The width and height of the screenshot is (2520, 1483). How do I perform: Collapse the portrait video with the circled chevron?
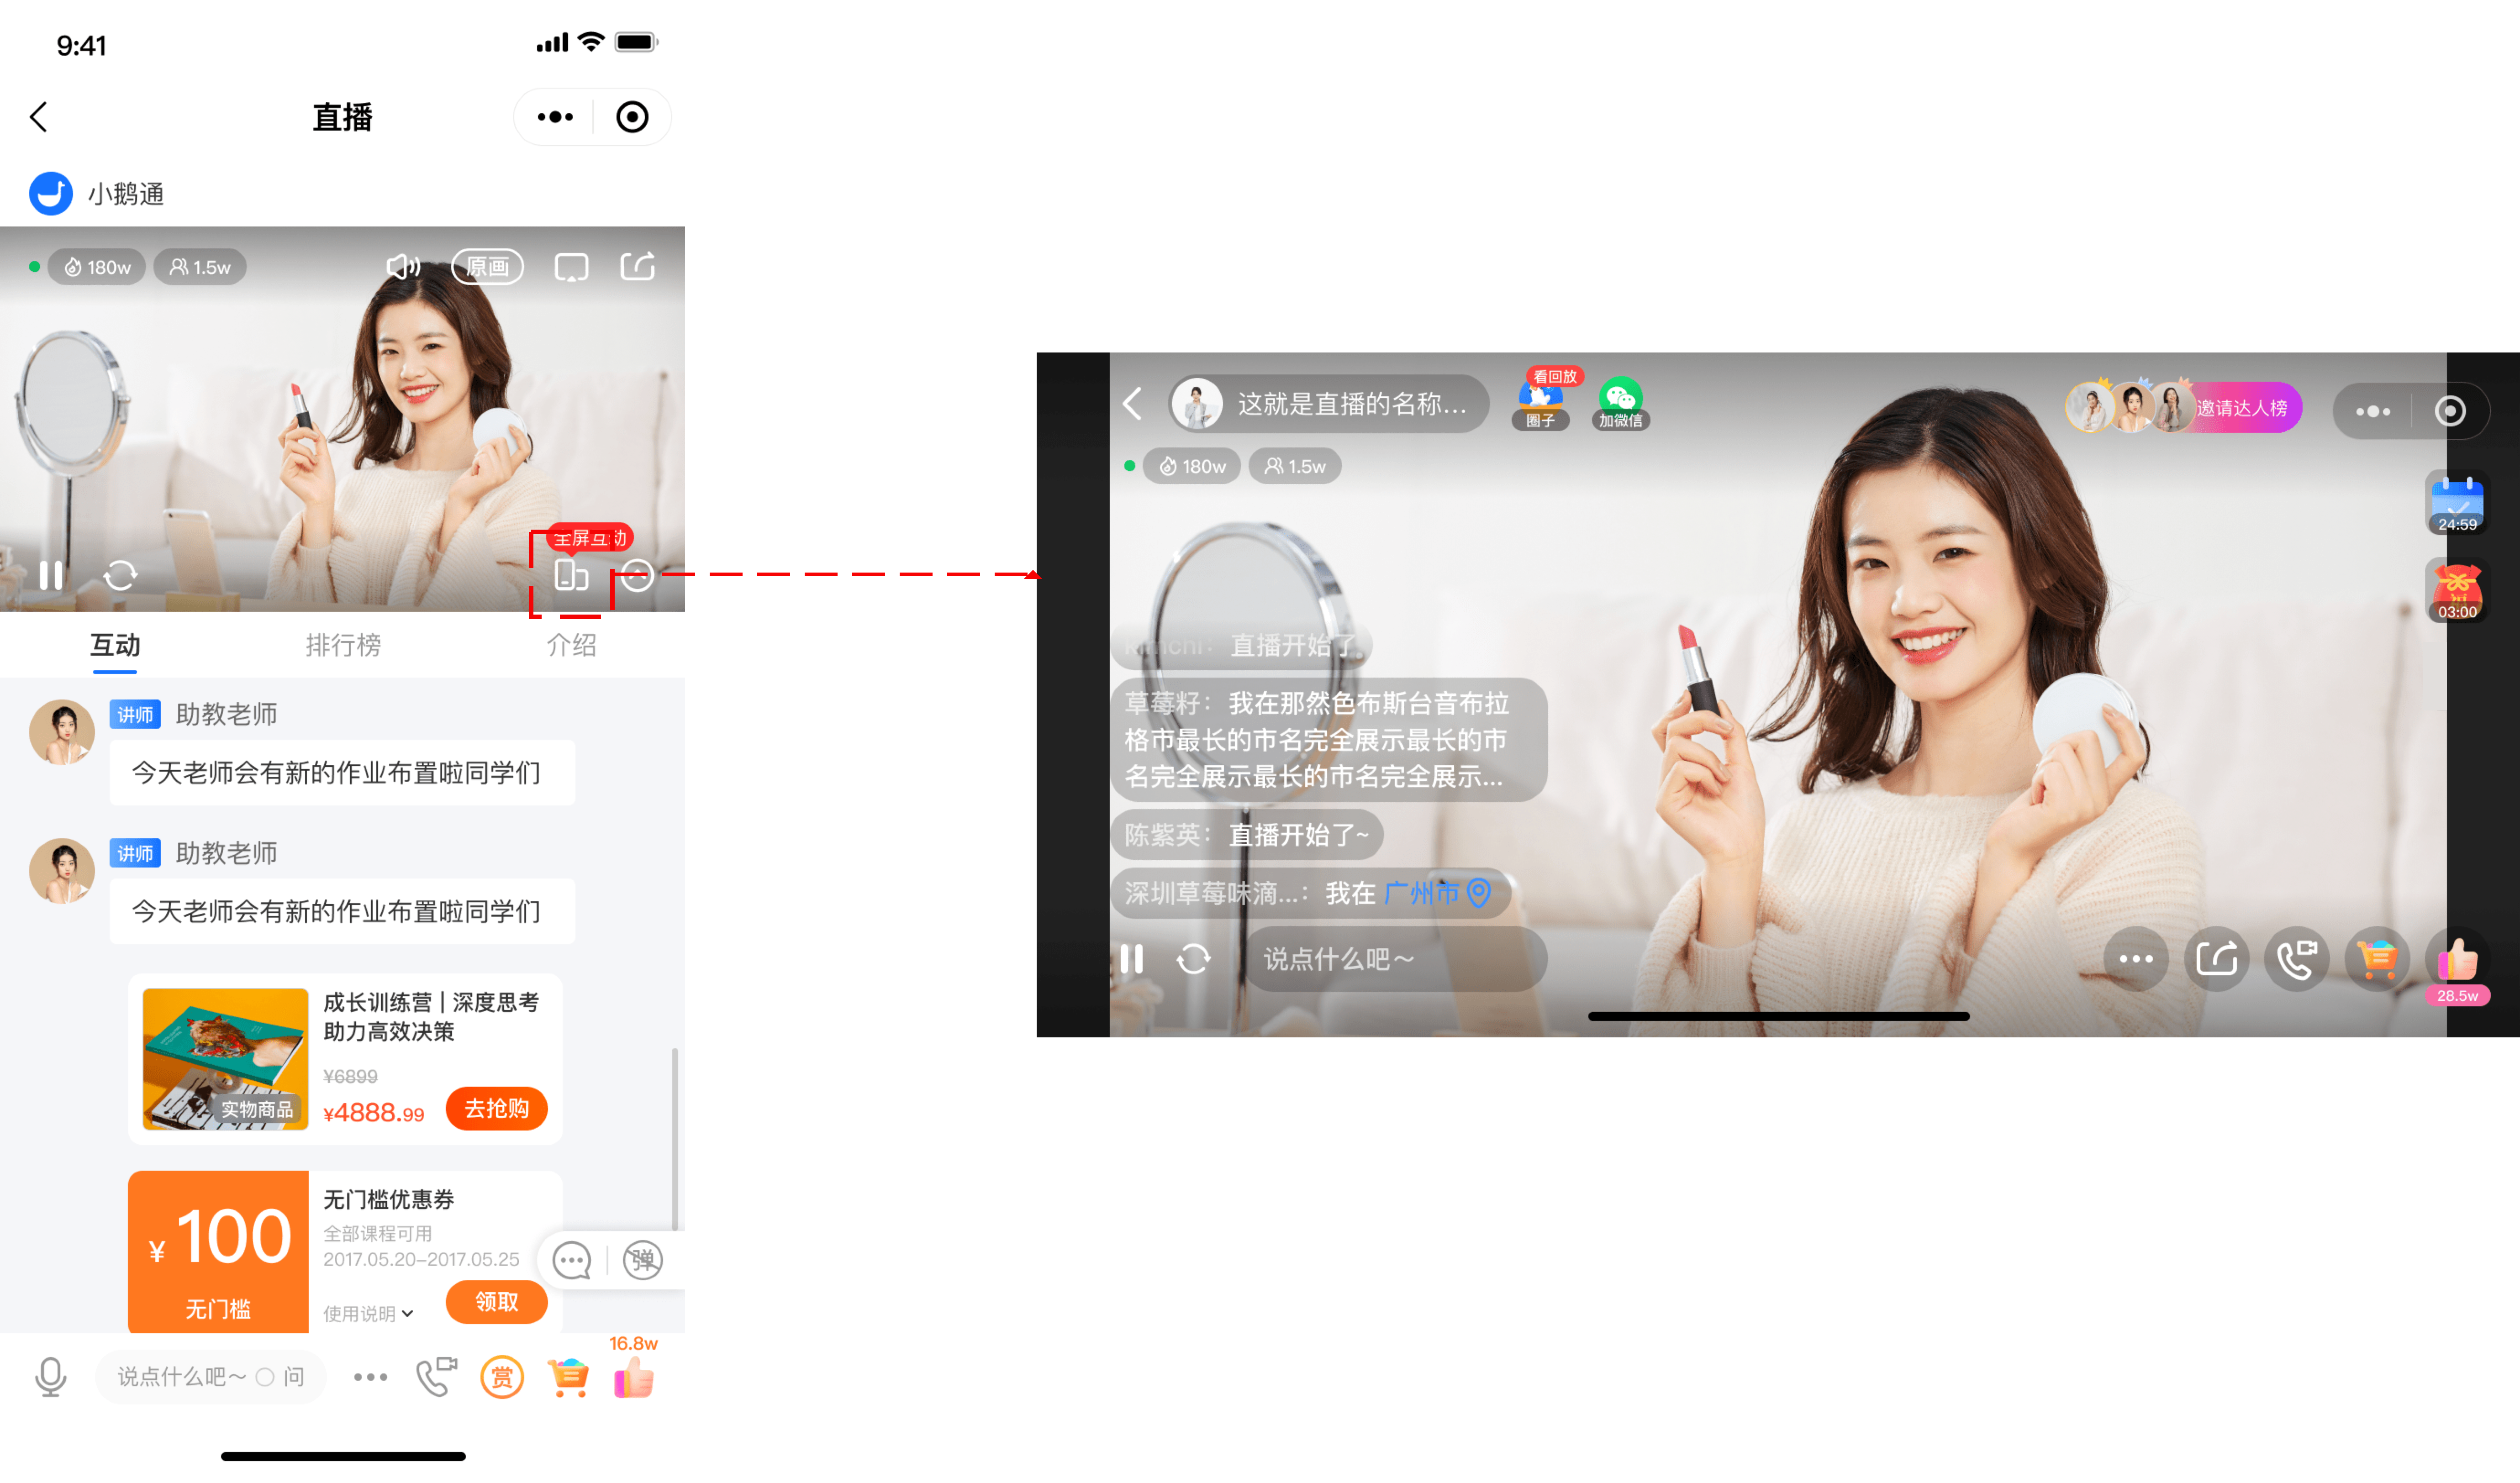pyautogui.click(x=637, y=575)
